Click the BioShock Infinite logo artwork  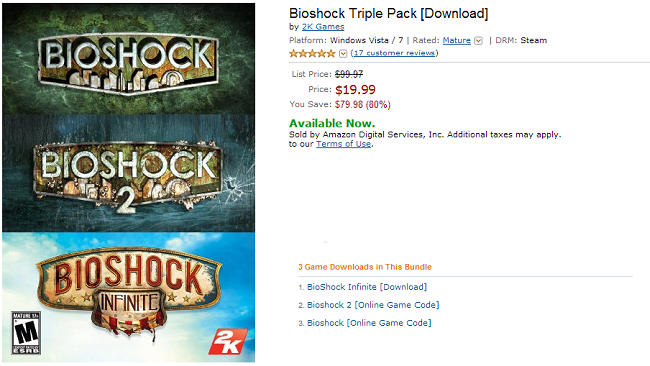pos(129,292)
